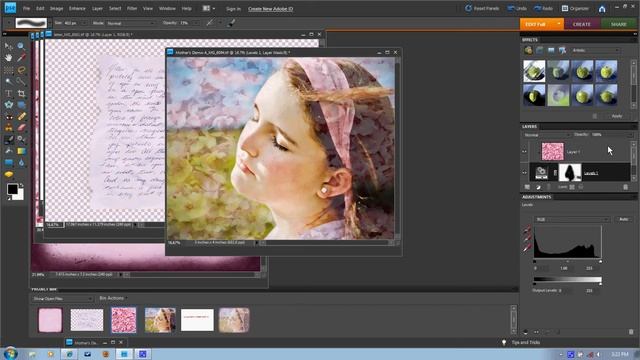
Task: Select the Type tool
Action: [9, 93]
